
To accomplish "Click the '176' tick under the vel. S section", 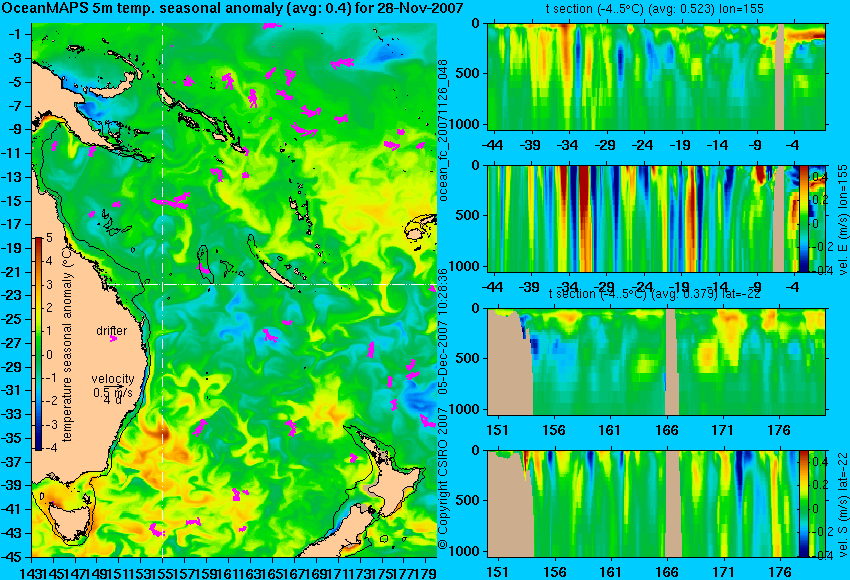I will click(780, 572).
